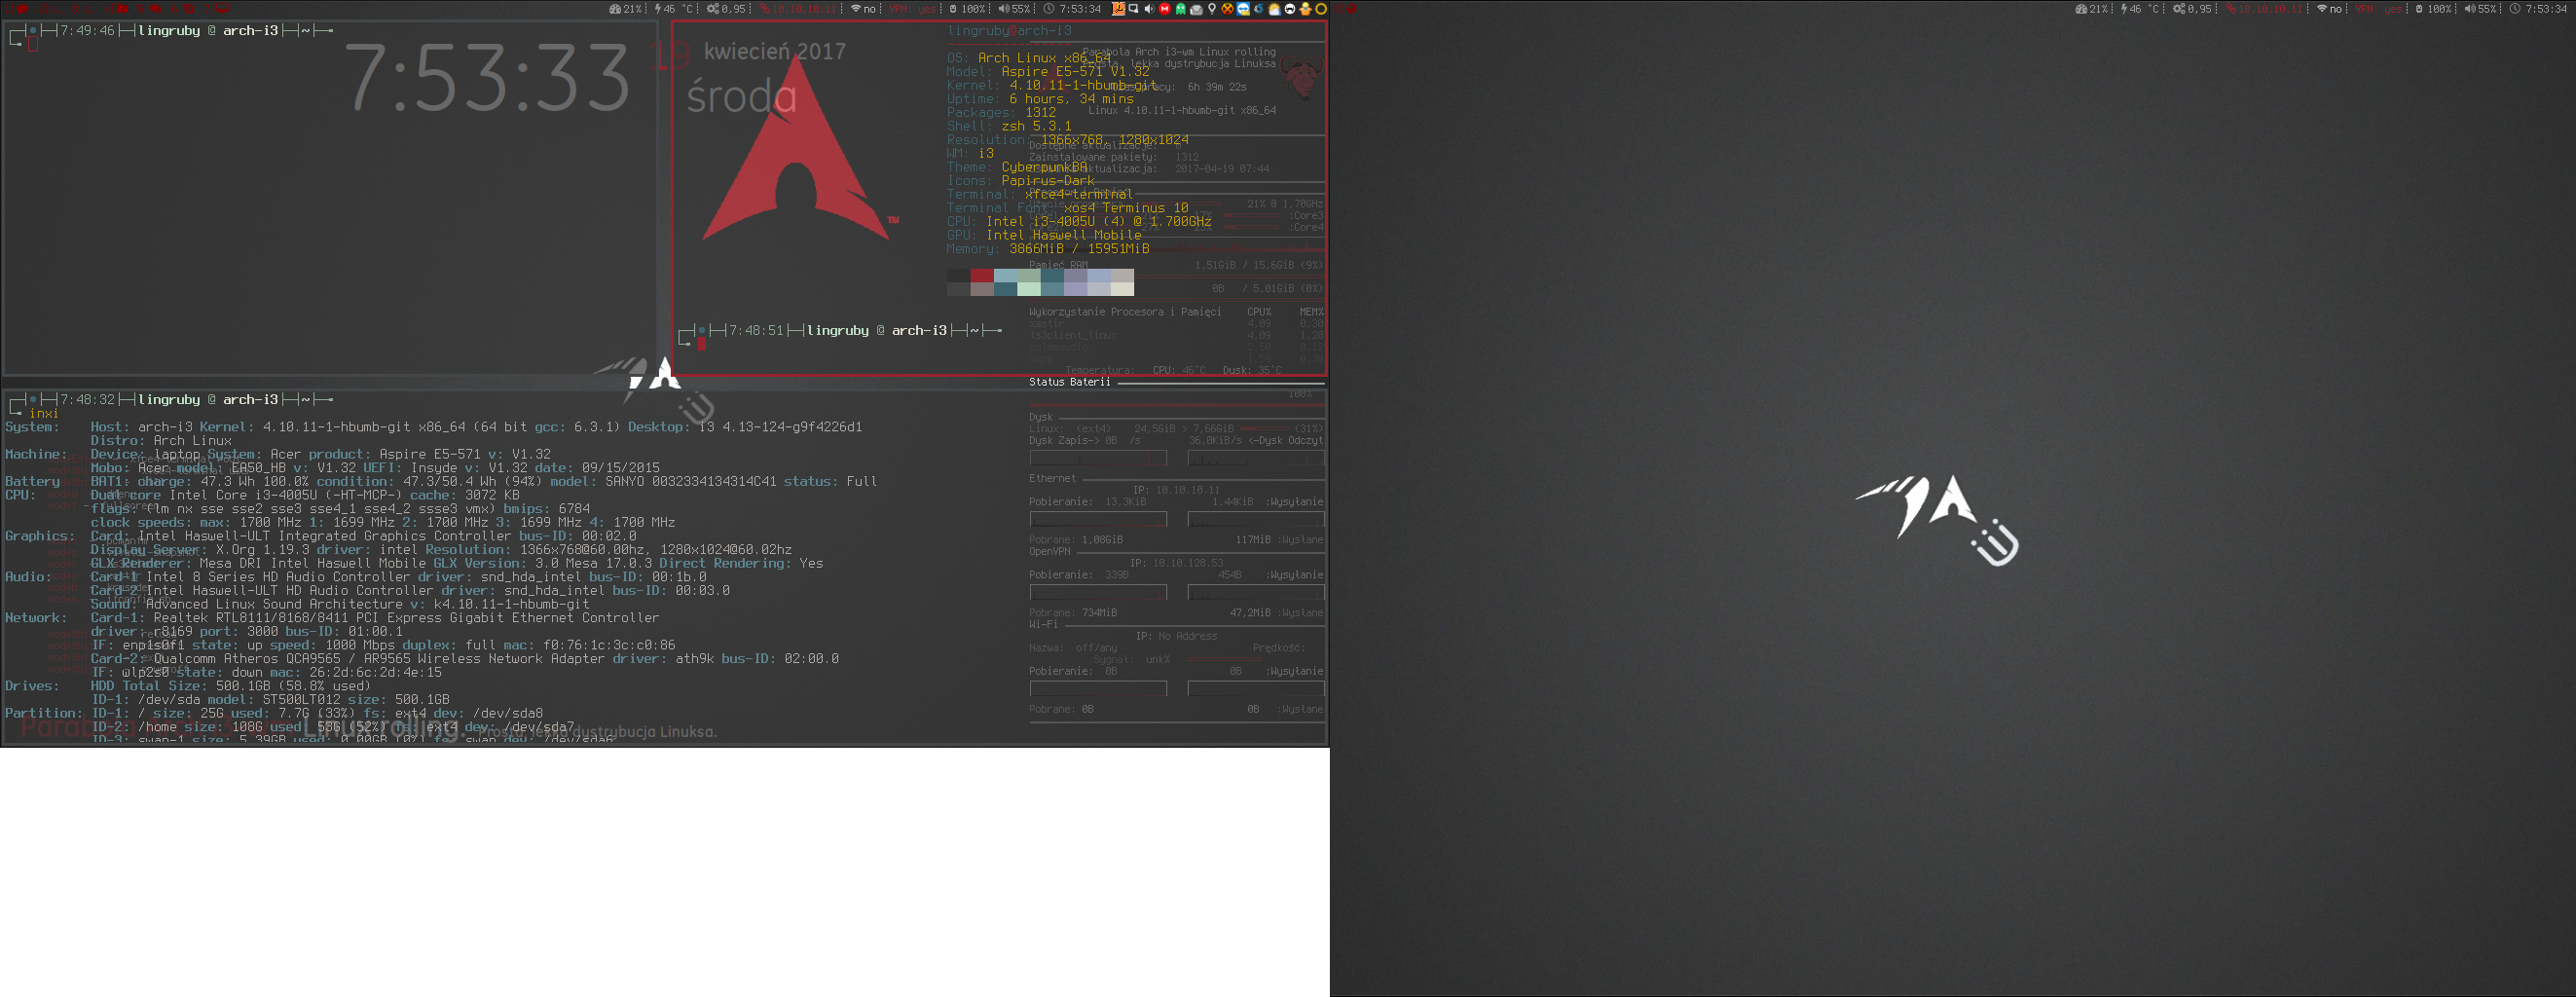
Task: Open the tray speaker volume icon
Action: click(x=1148, y=9)
